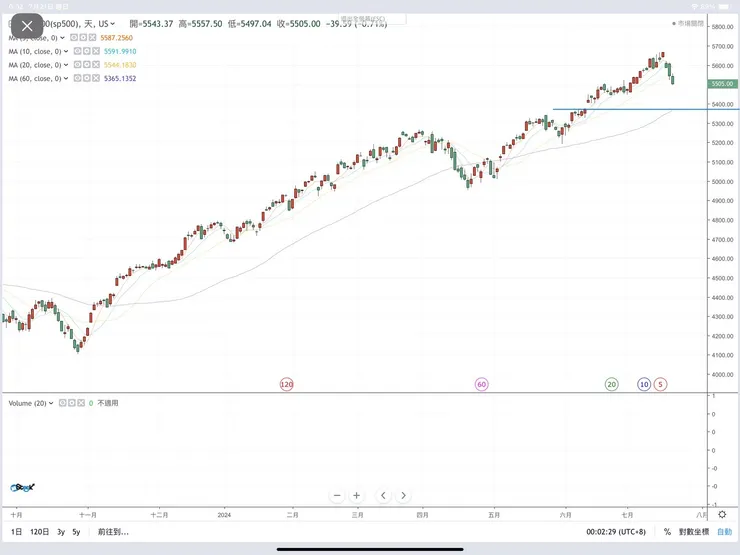Click the 開=5543.37 open price value
Viewport: 740px width, 555px height.
151,24
